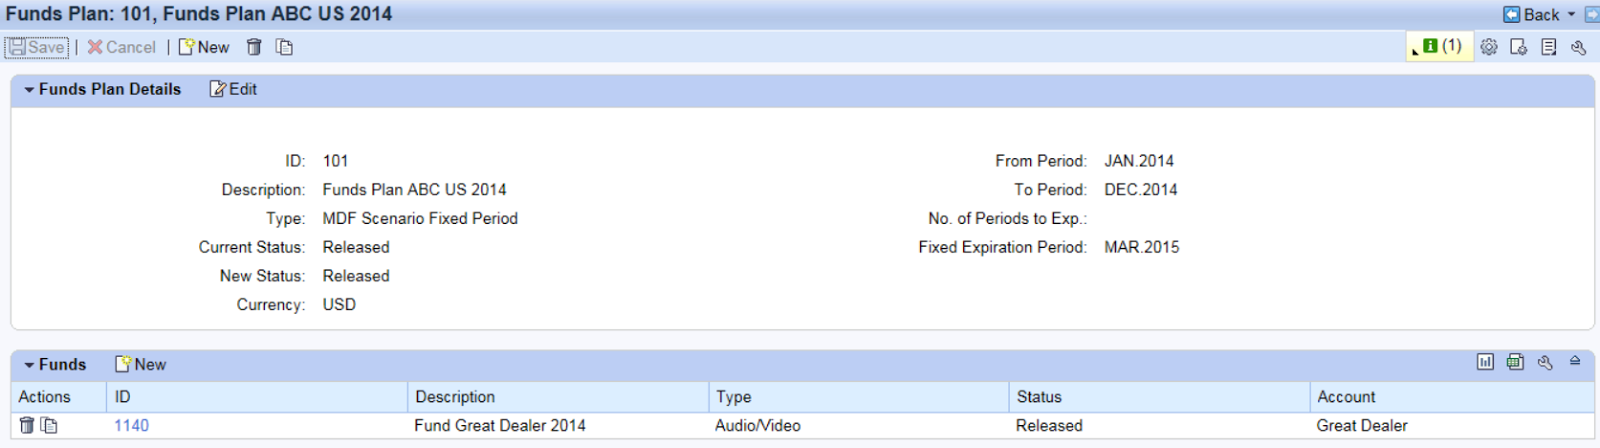Click the page configuration icon beside the gear
This screenshot has height=448, width=1600.
[x=1518, y=47]
